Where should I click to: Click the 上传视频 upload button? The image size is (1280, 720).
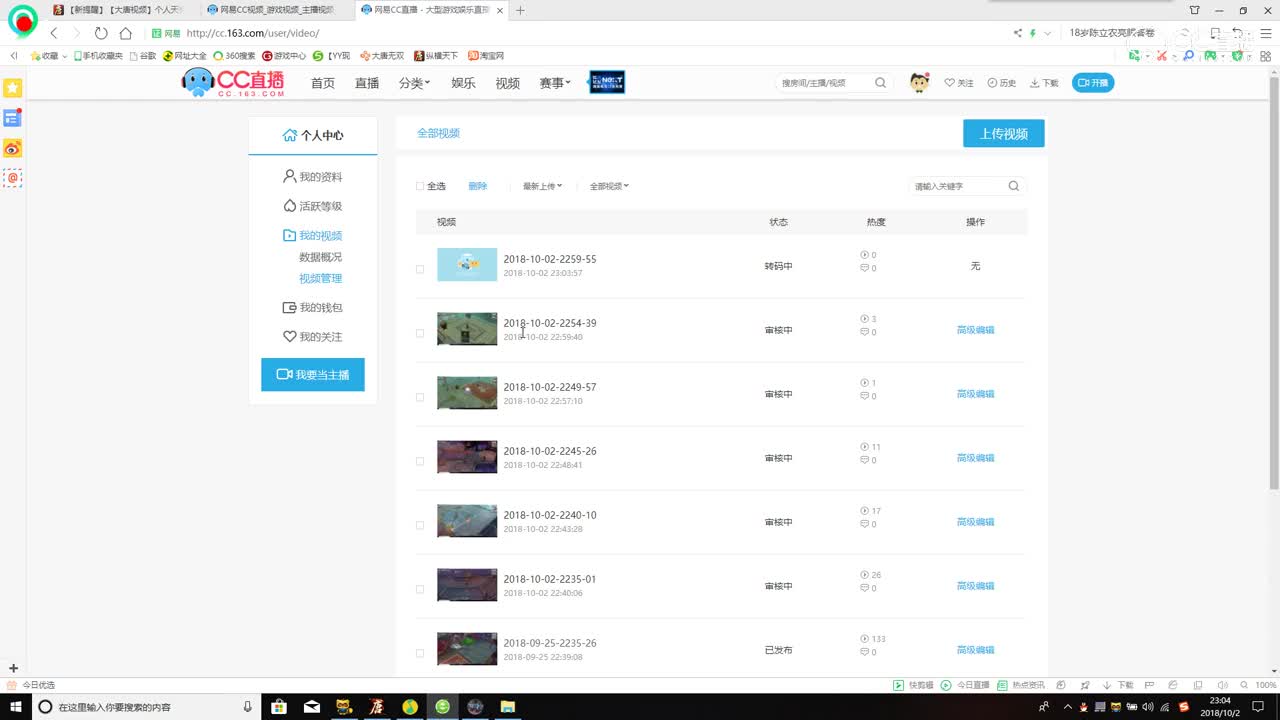(1004, 133)
